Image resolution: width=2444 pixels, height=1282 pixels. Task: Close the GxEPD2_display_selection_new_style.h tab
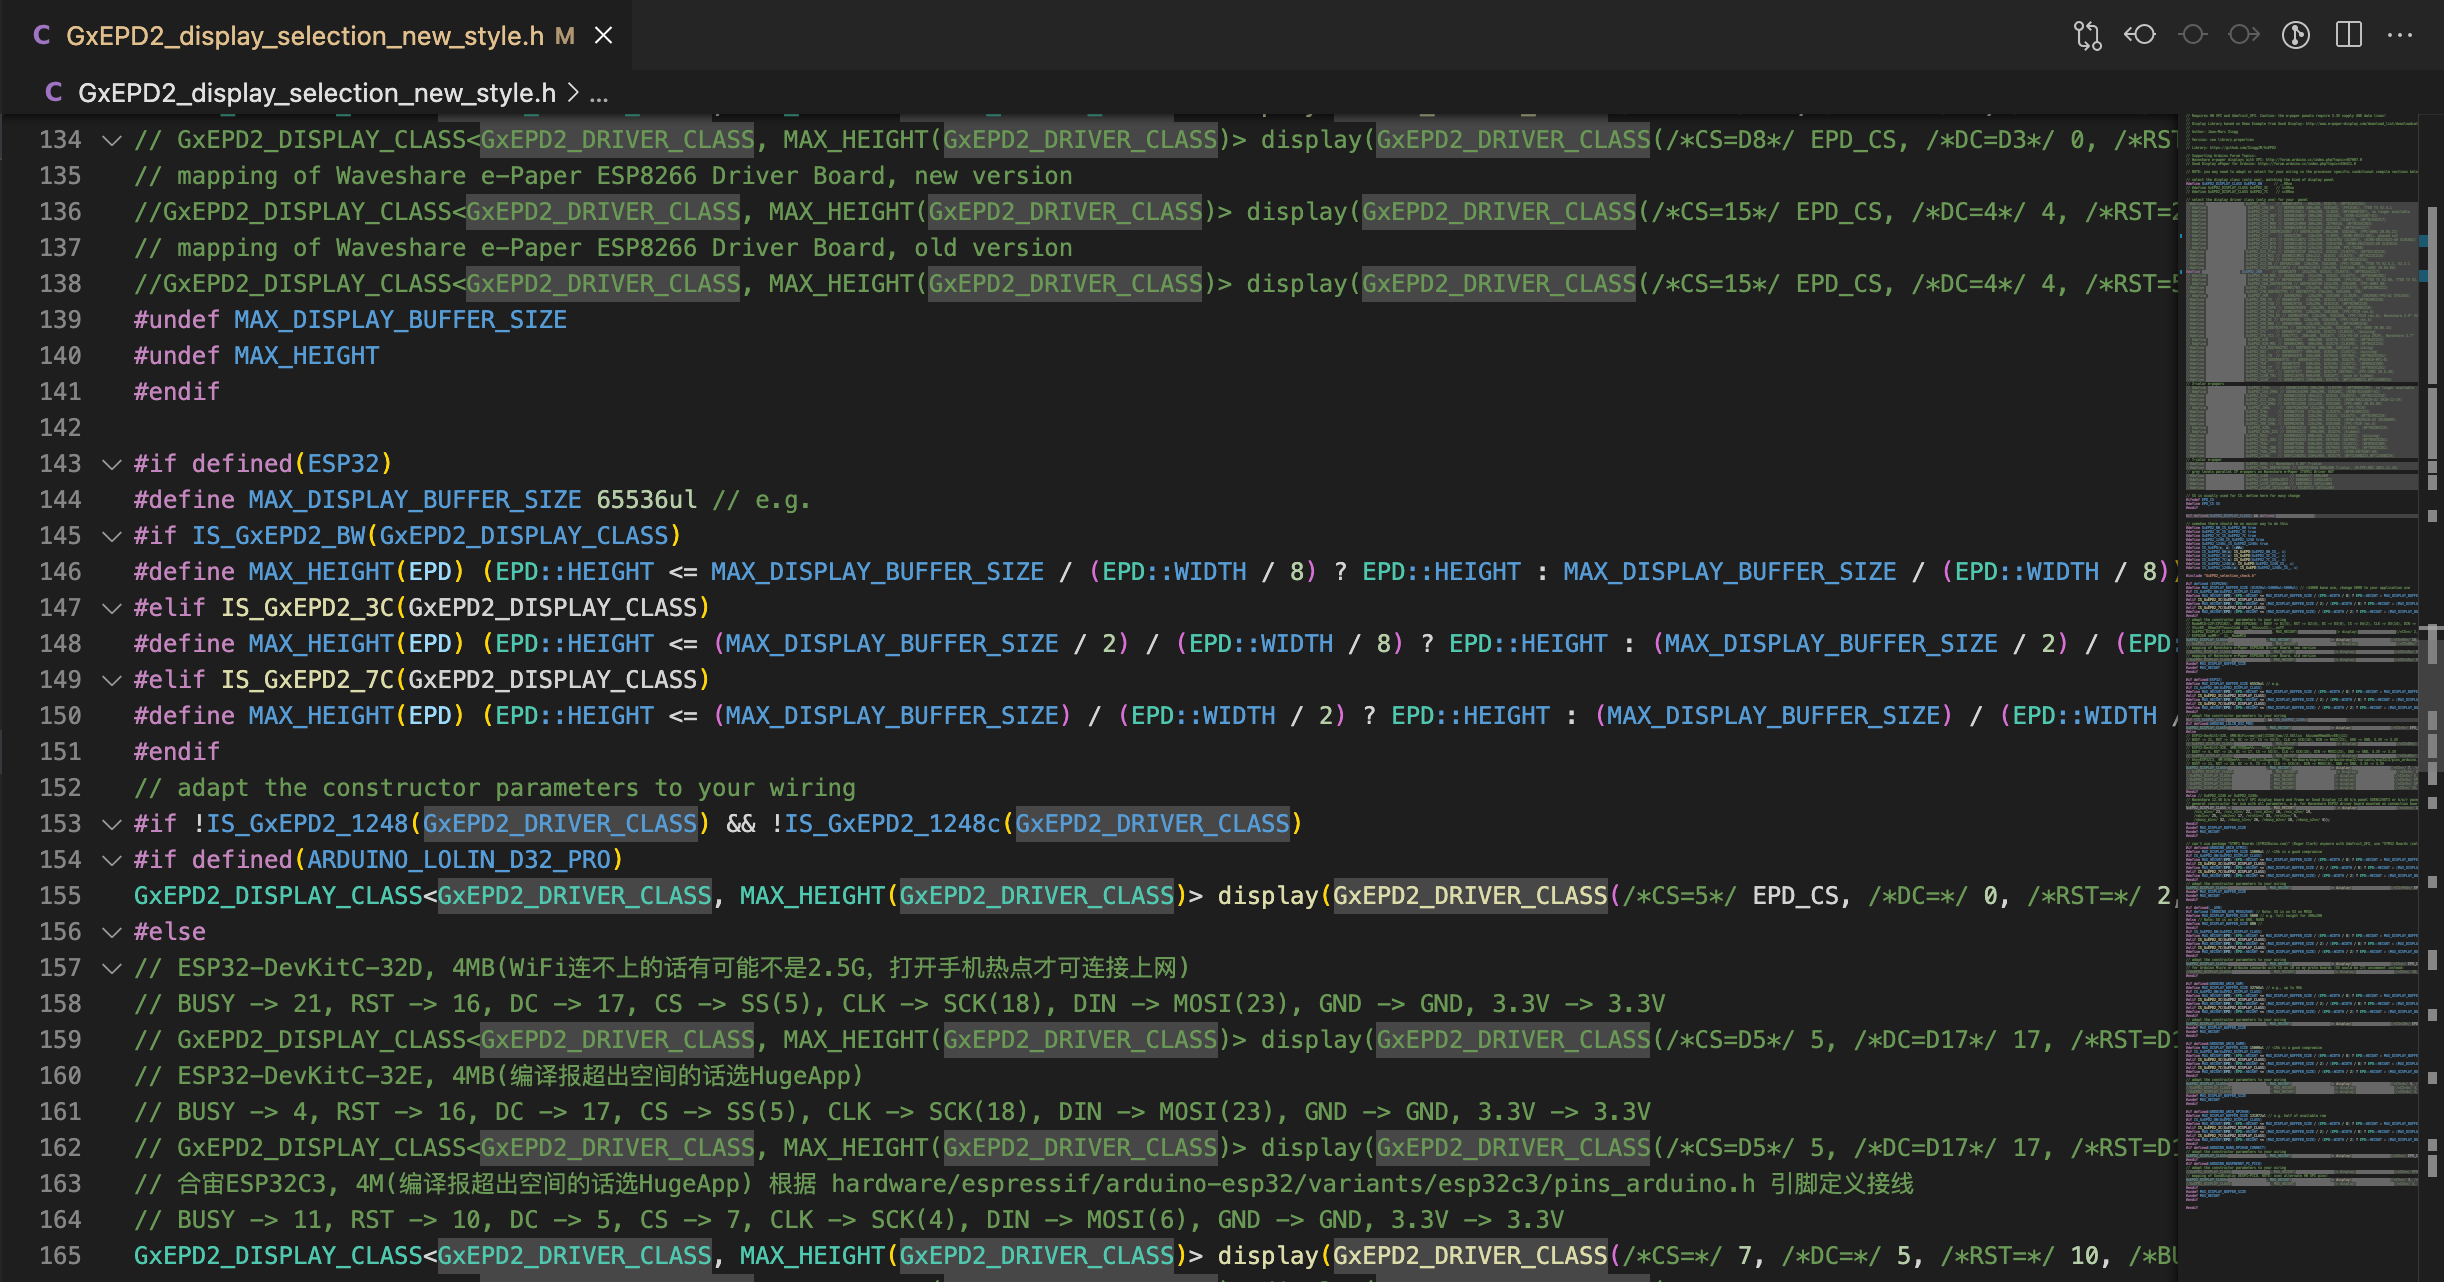point(603,36)
